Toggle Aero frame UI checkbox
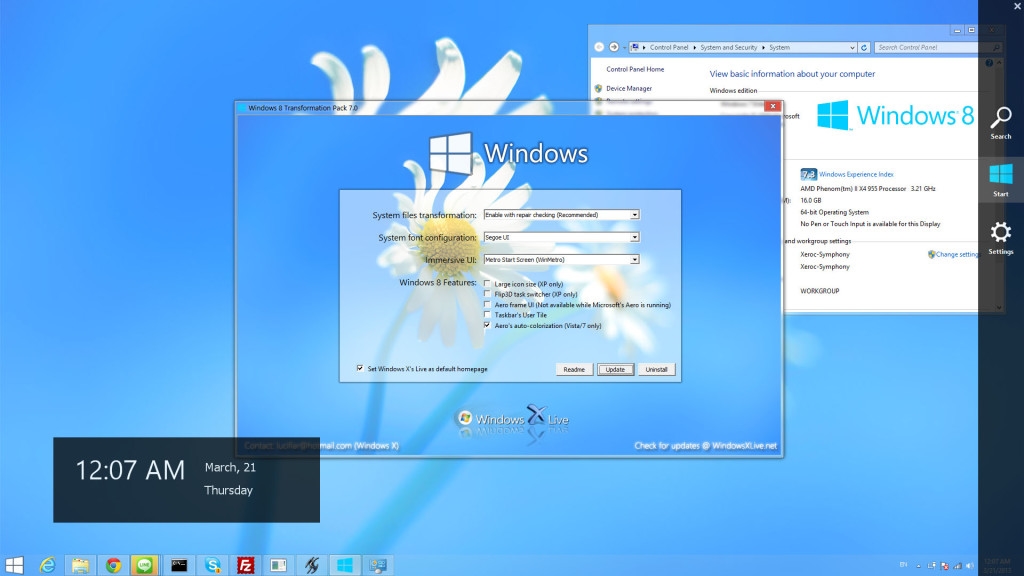 click(487, 304)
